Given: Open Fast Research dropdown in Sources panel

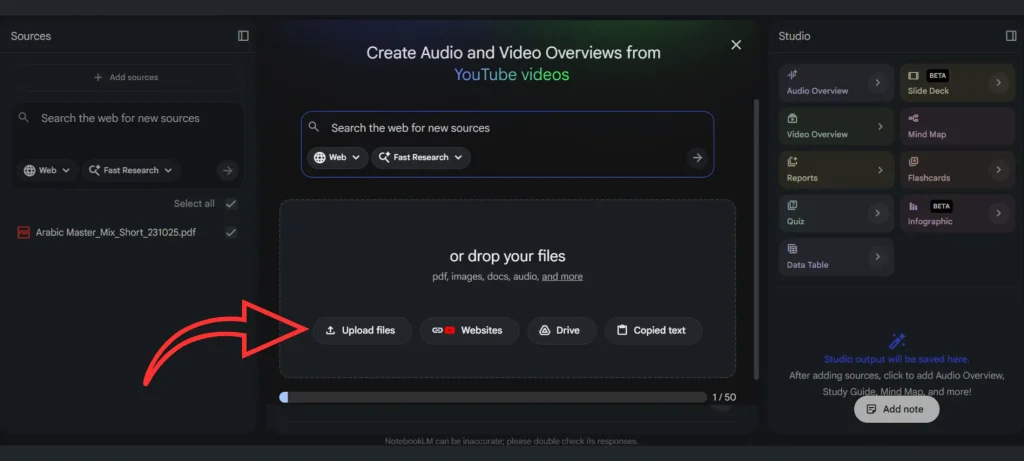Looking at the screenshot, I should point(131,170).
